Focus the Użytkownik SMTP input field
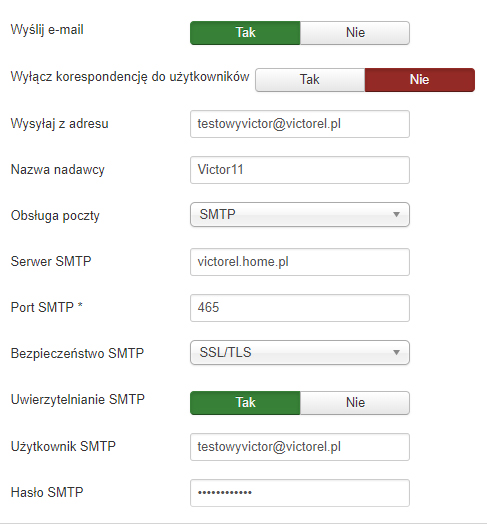The height and width of the screenshot is (524, 487). pos(300,447)
